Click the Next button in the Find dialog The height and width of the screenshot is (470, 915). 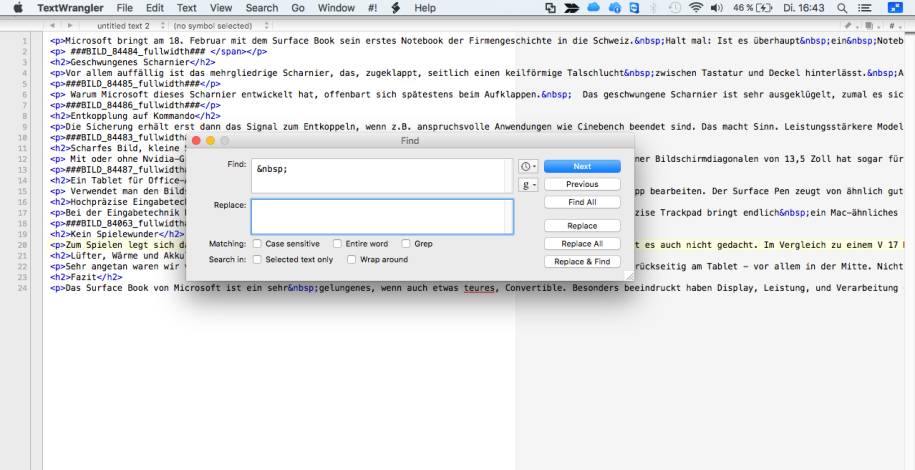pyautogui.click(x=582, y=166)
